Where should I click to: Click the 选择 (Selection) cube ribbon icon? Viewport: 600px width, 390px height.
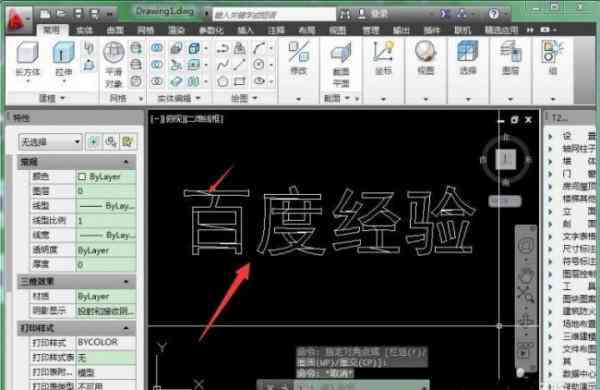click(468, 58)
